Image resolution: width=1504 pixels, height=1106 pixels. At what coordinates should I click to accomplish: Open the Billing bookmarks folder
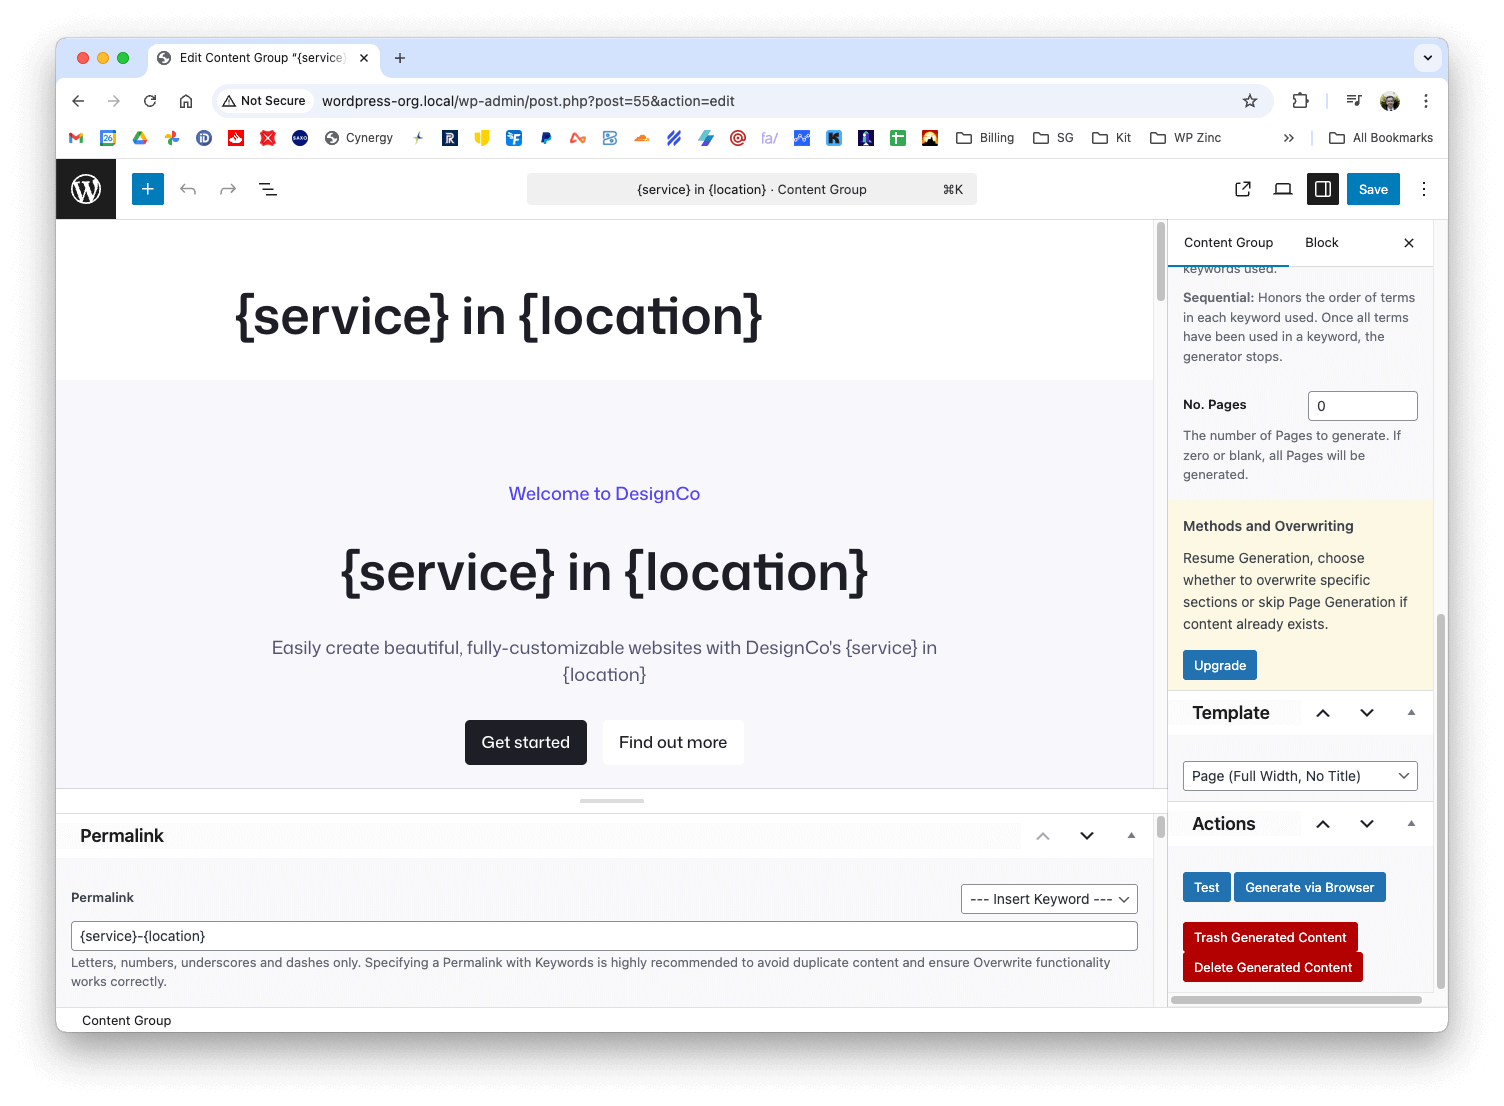(985, 138)
